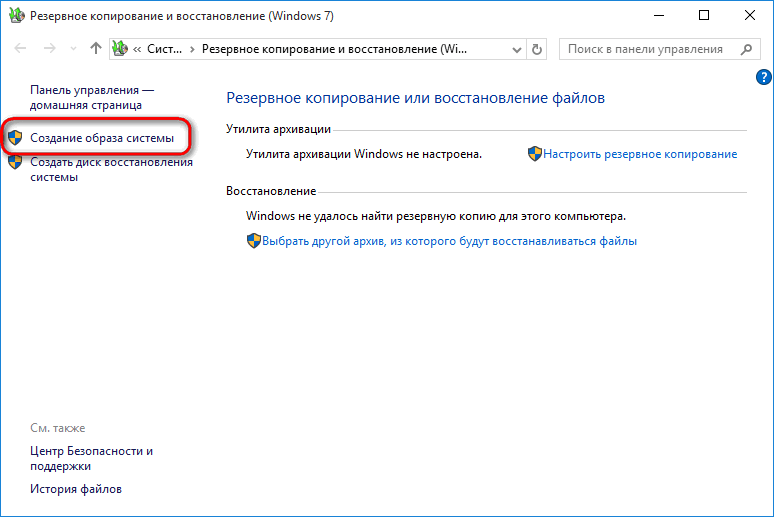Screen dimensions: 774x517
Task: Open Создать диск восстановления системы link
Action: tap(111, 169)
